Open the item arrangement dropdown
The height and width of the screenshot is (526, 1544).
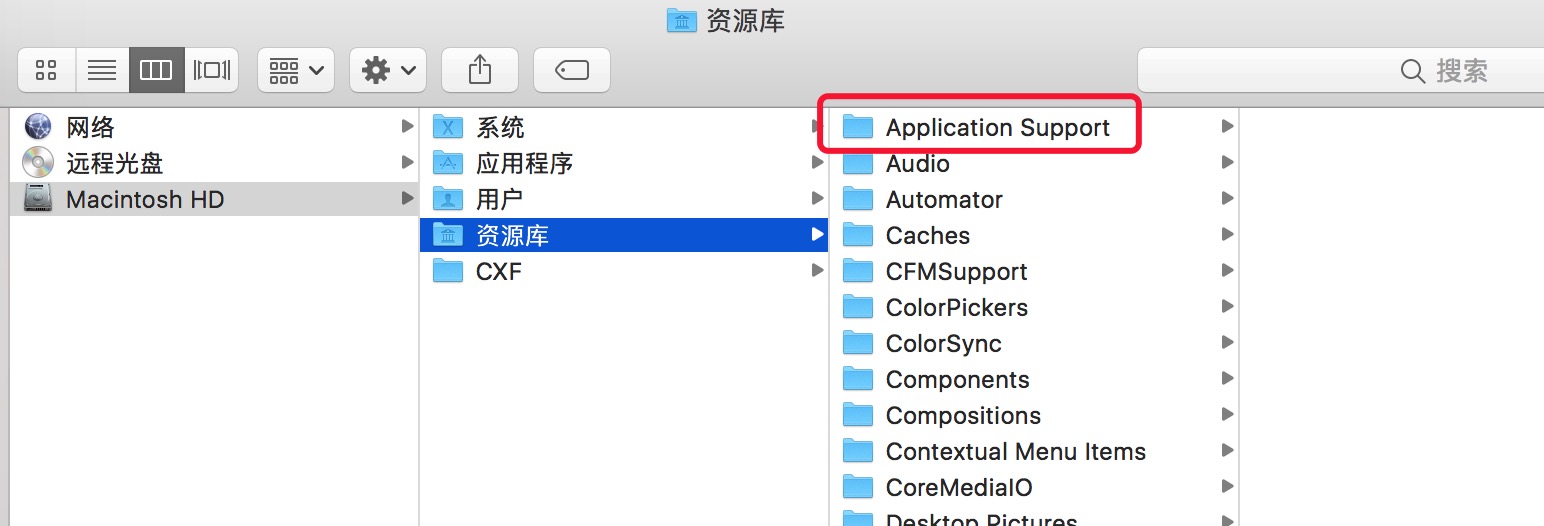tap(295, 70)
